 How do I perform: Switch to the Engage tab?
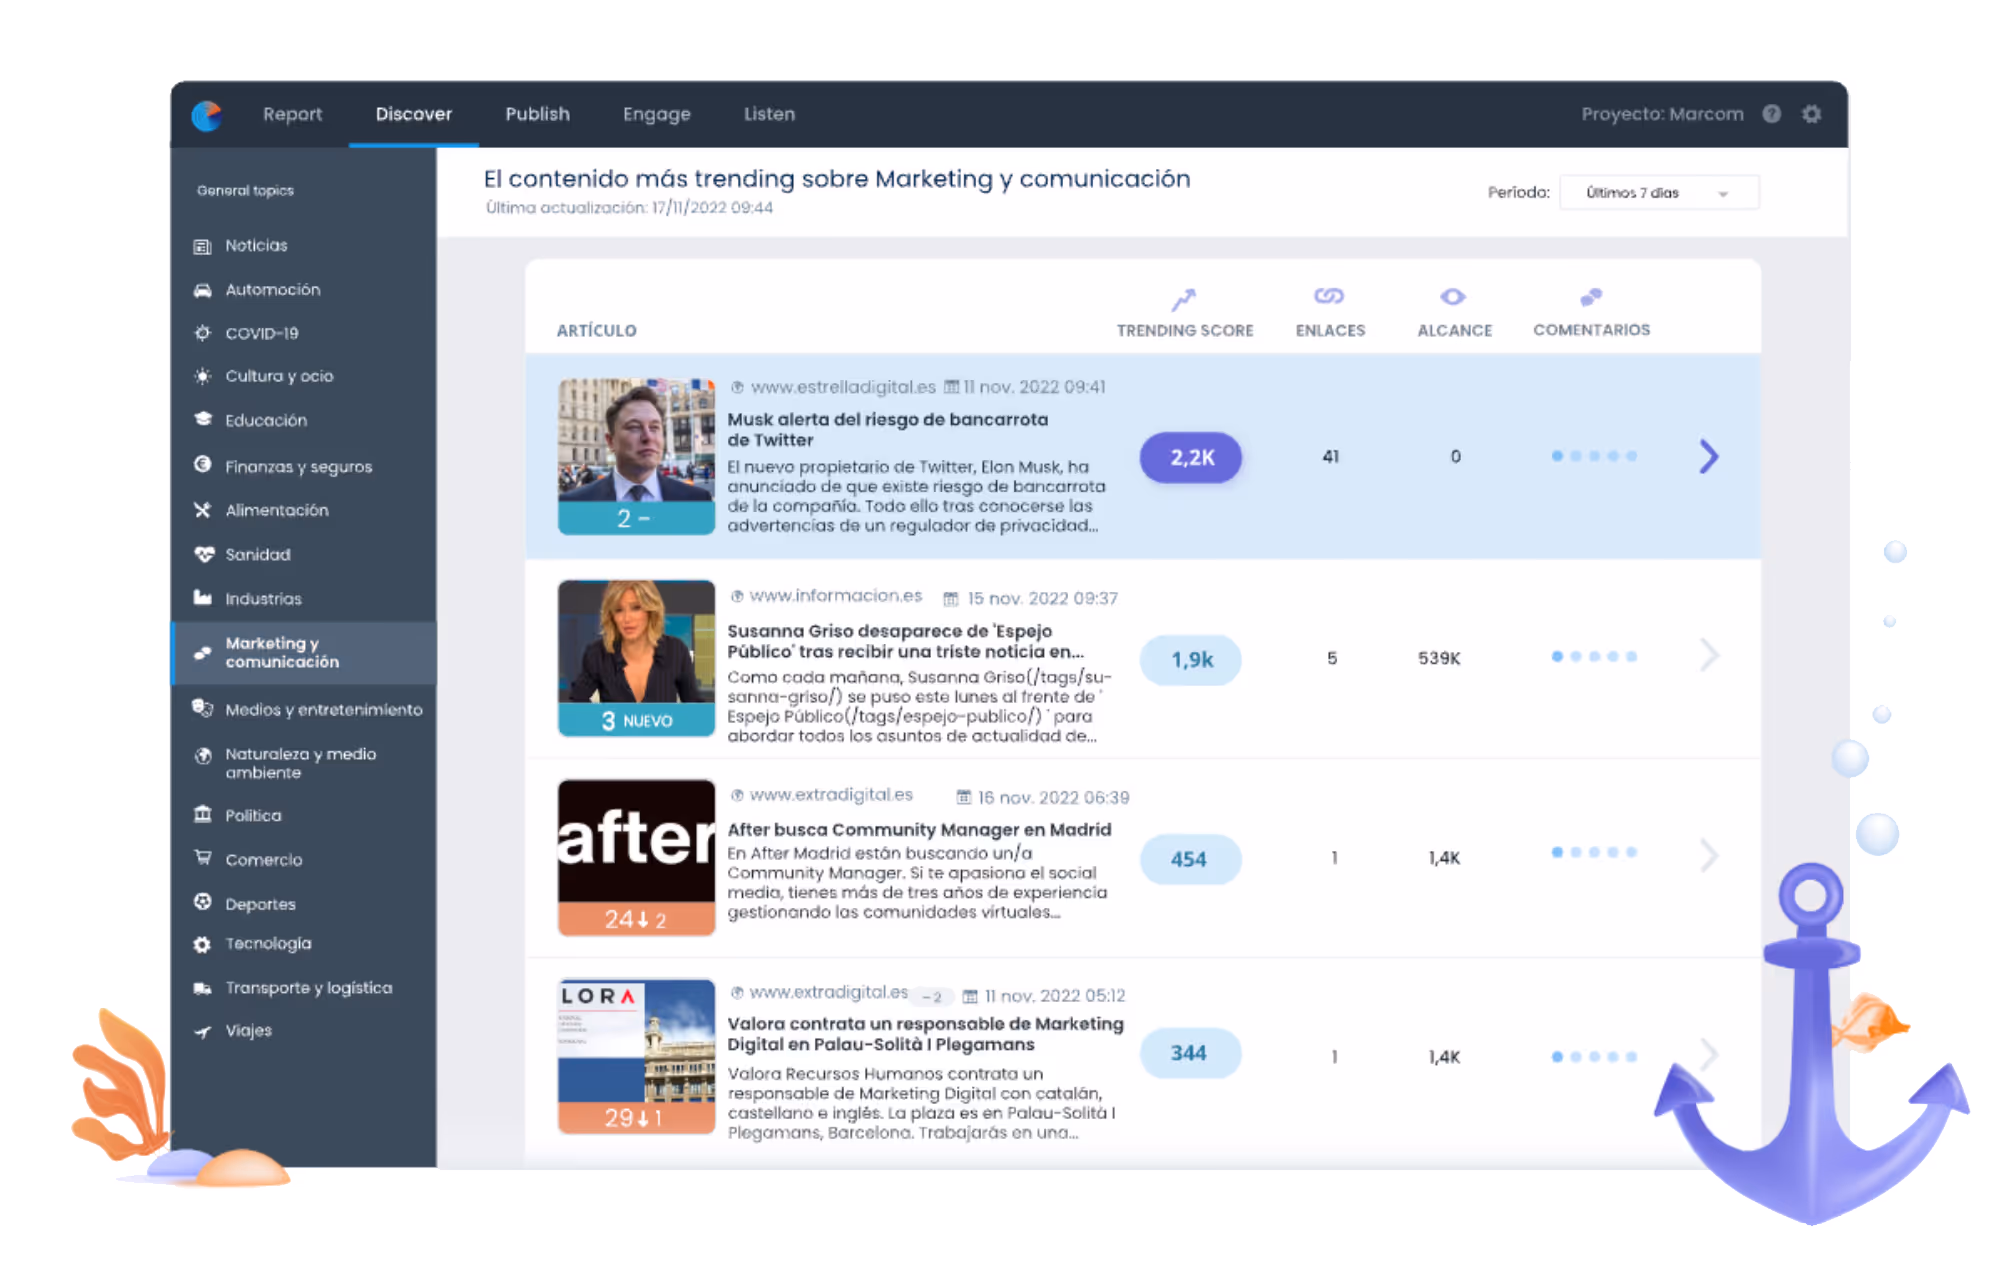pyautogui.click(x=656, y=114)
